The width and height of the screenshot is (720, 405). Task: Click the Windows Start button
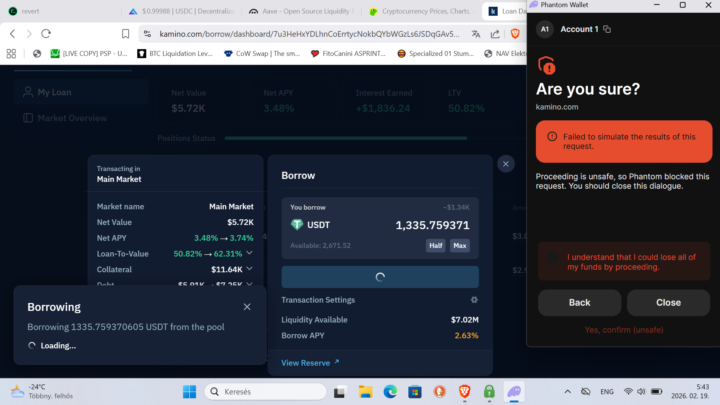(x=189, y=392)
